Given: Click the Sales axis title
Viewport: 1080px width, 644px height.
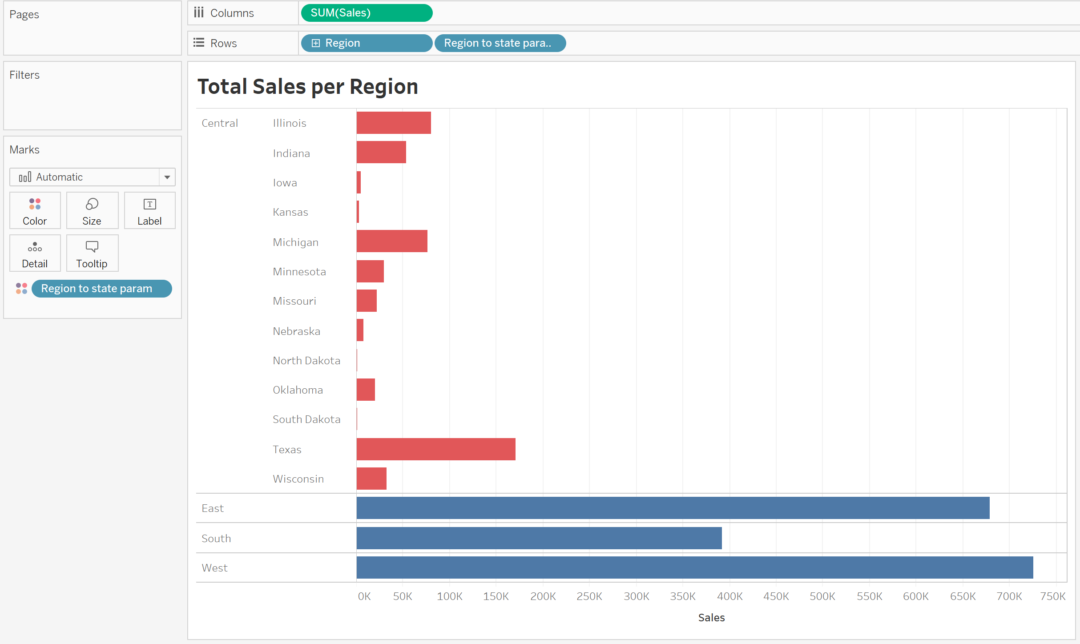Looking at the screenshot, I should tap(711, 617).
